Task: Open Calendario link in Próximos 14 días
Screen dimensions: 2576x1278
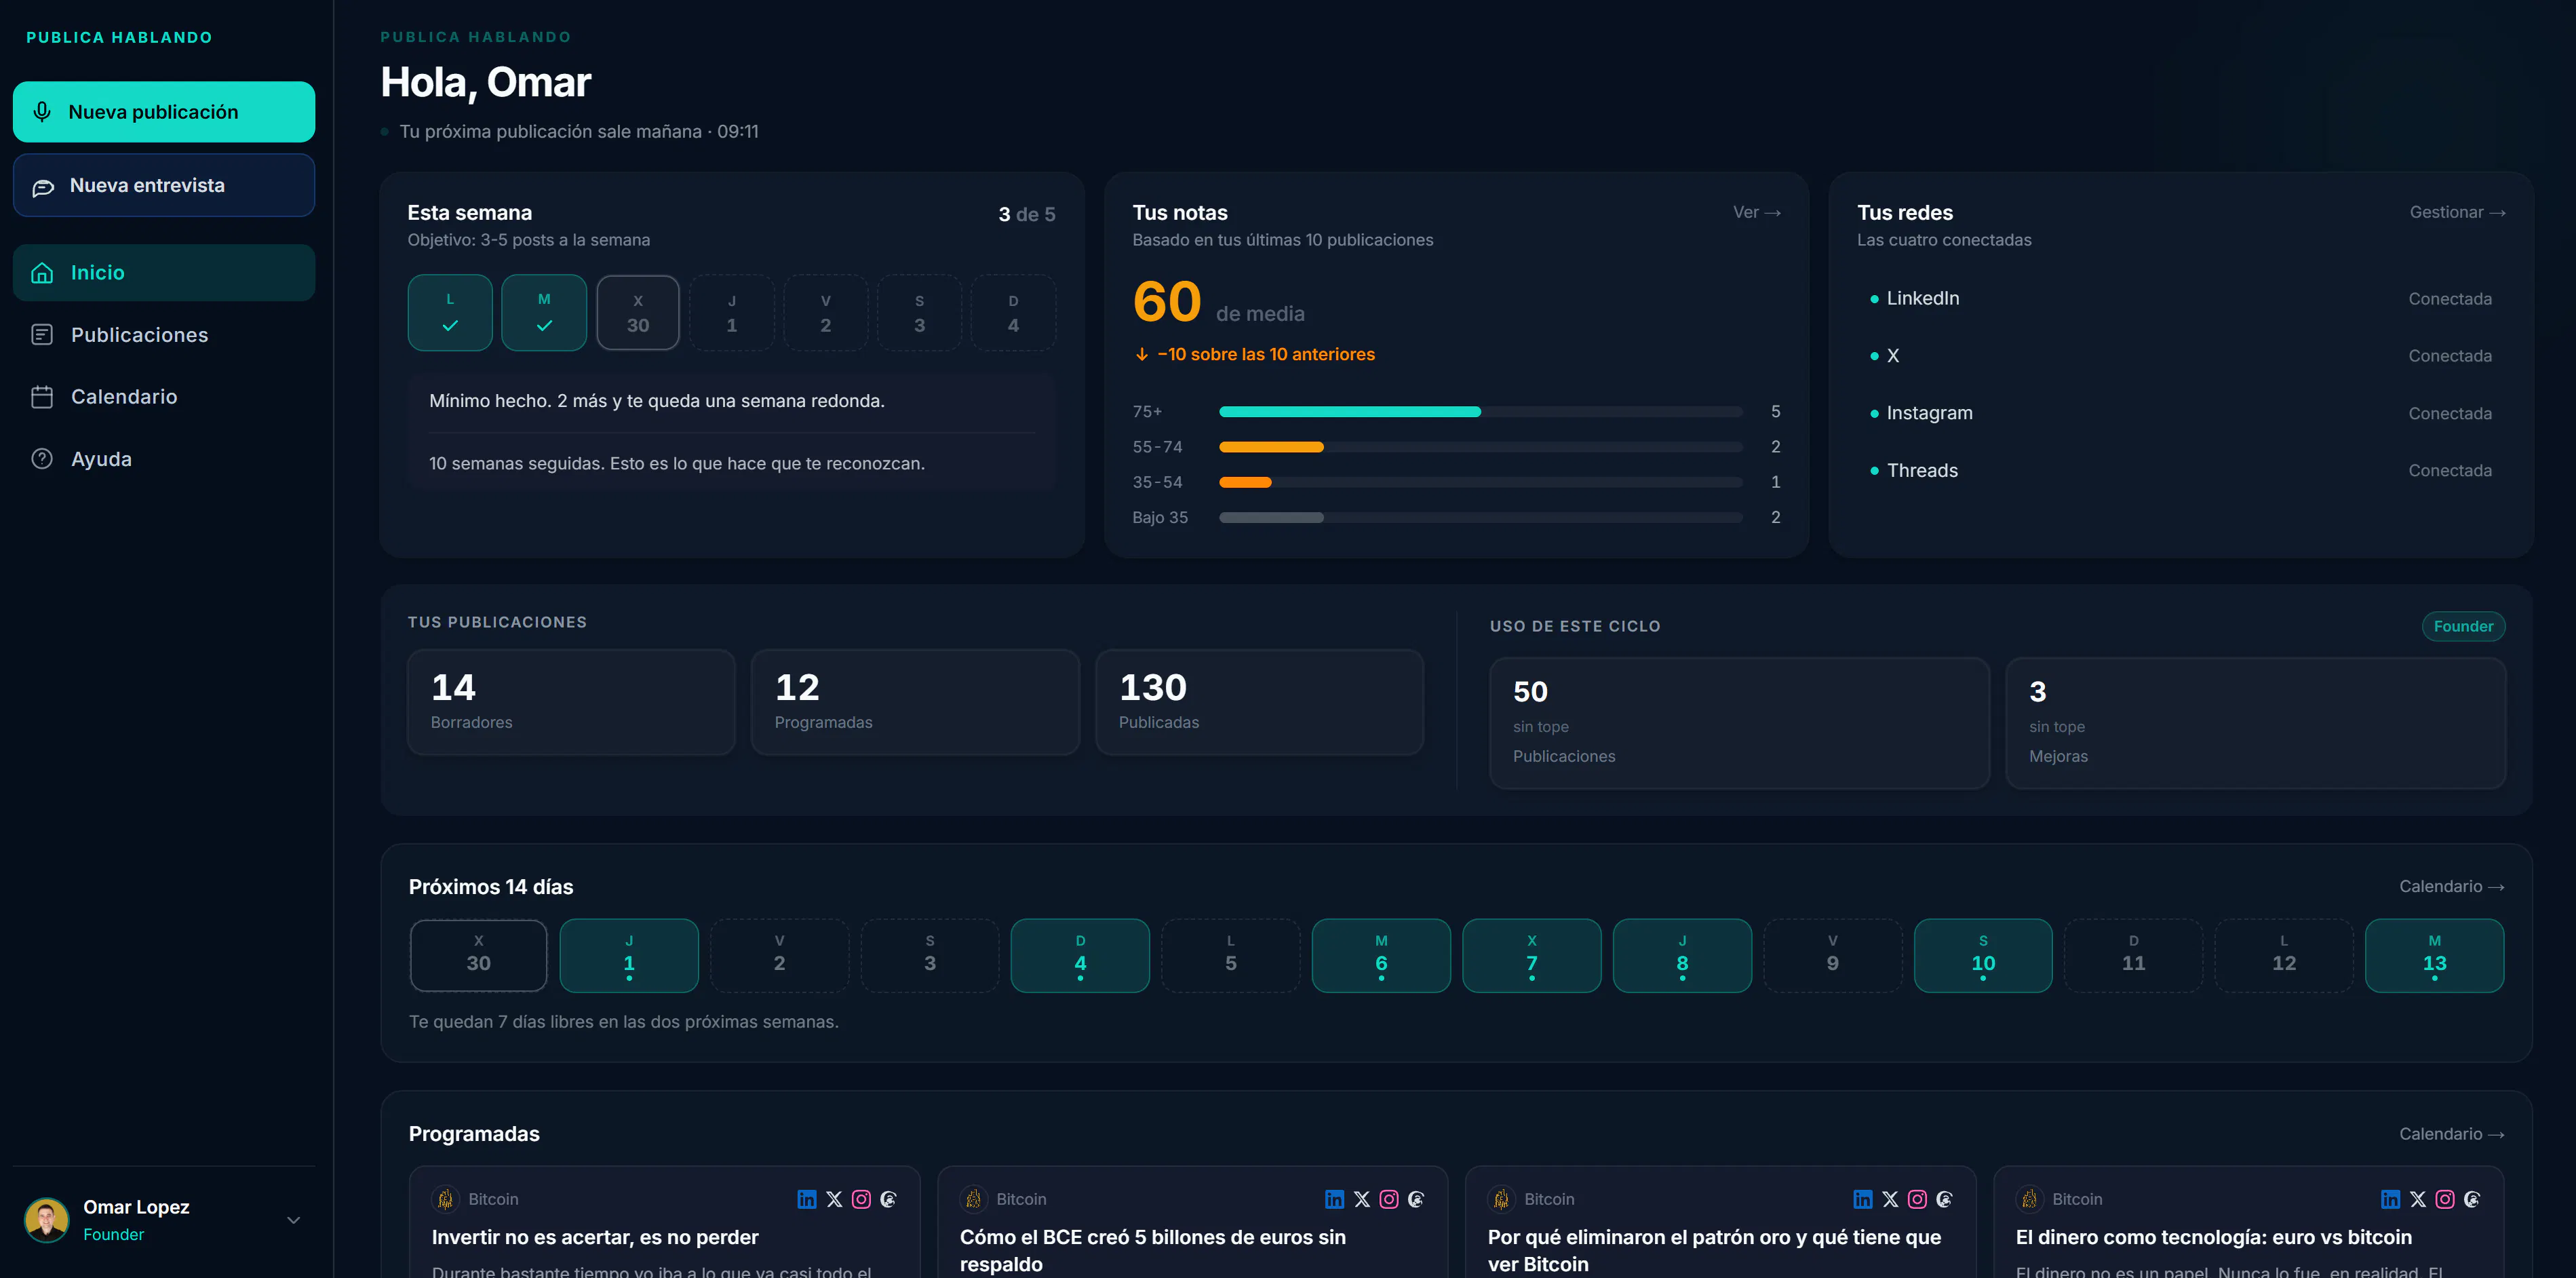Action: 2451,886
